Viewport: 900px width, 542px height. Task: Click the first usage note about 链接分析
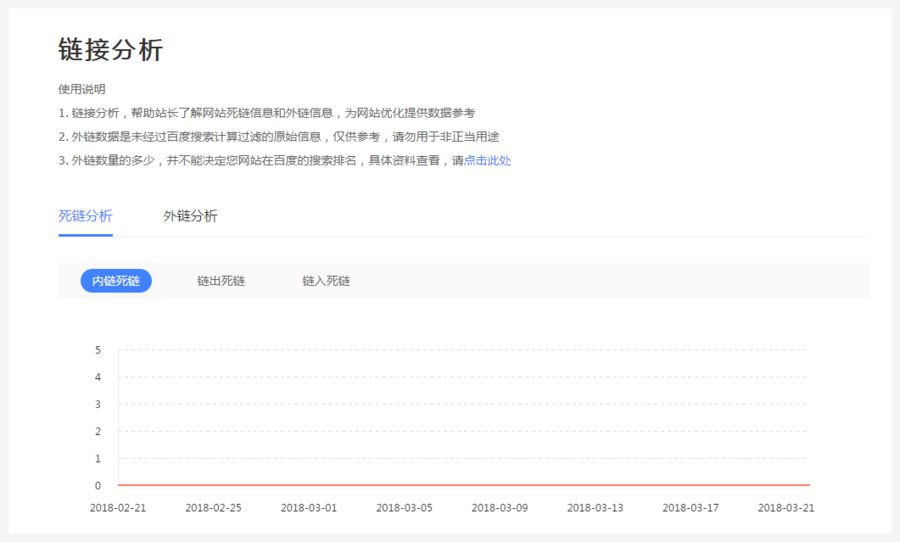coord(266,113)
